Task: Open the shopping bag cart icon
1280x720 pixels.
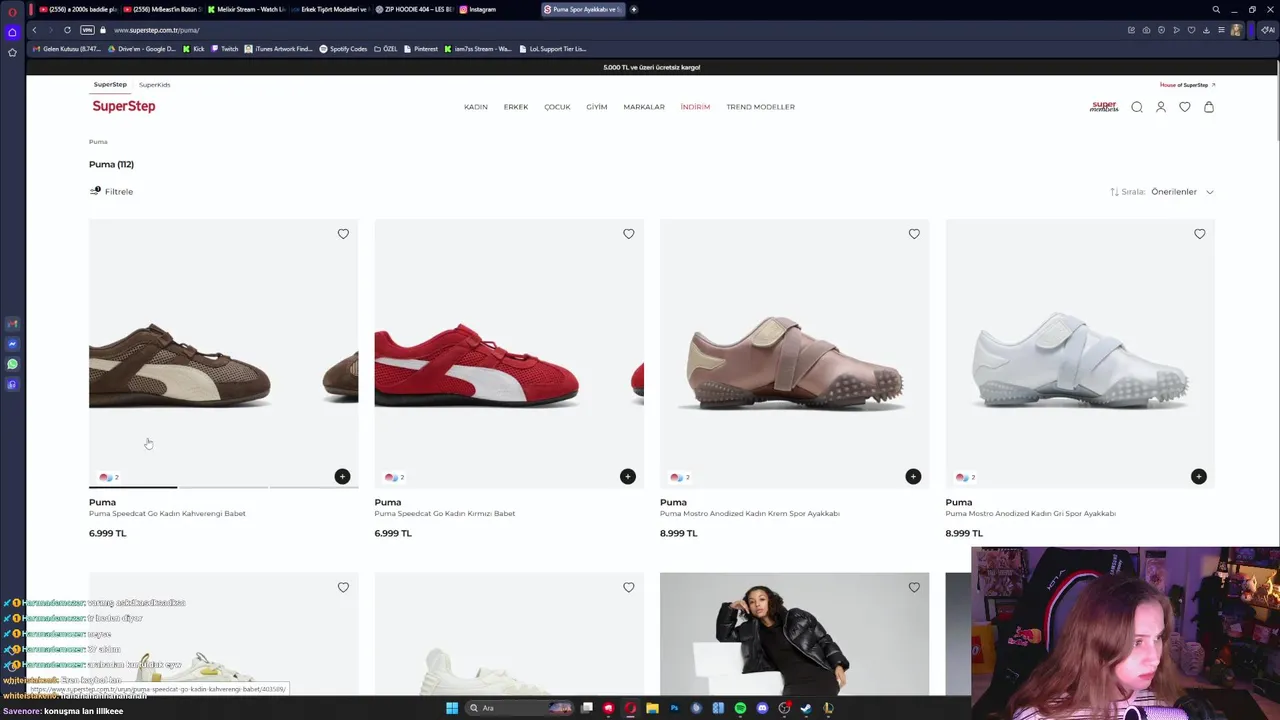Action: pyautogui.click(x=1209, y=107)
